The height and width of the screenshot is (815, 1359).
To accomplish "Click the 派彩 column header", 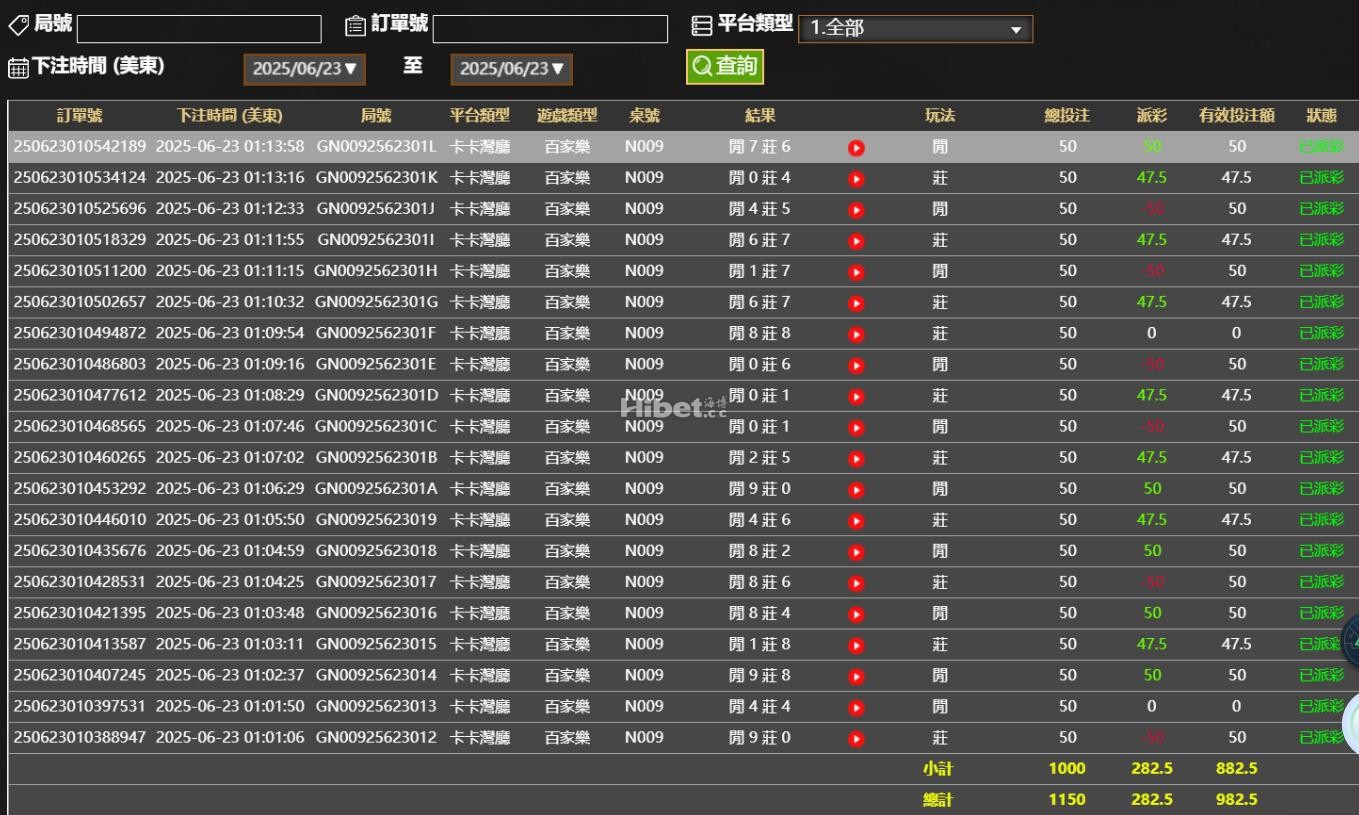I will [1151, 116].
